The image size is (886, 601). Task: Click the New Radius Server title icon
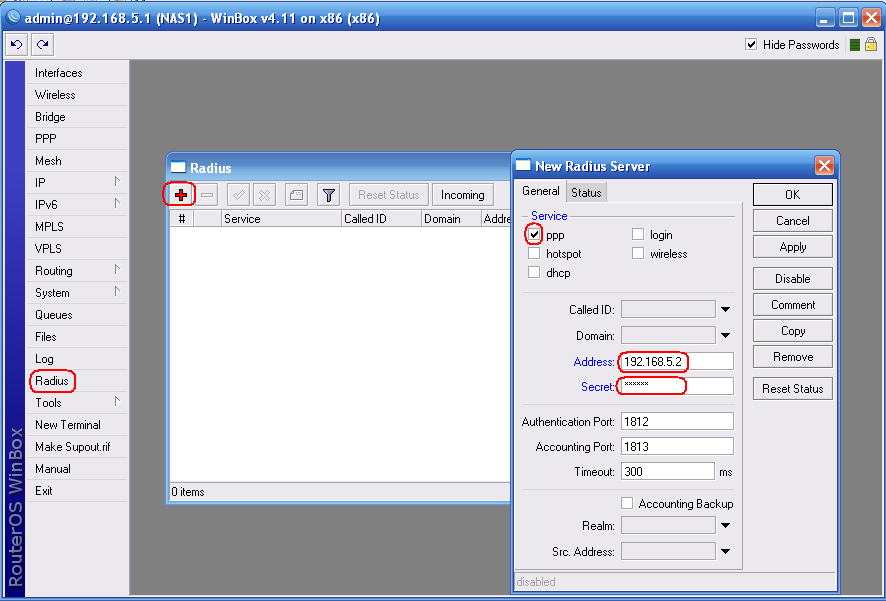pyautogui.click(x=523, y=165)
